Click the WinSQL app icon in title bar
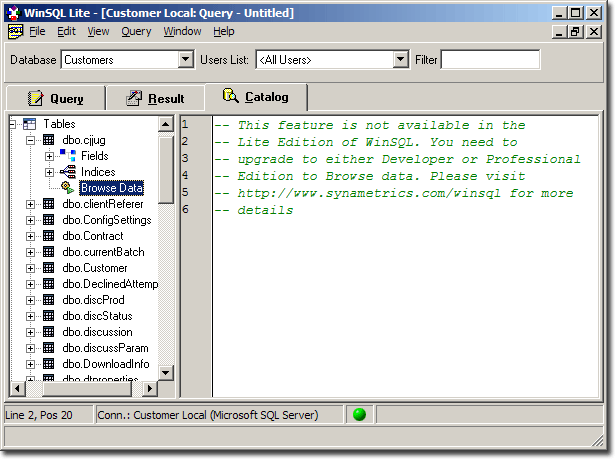 point(13,13)
